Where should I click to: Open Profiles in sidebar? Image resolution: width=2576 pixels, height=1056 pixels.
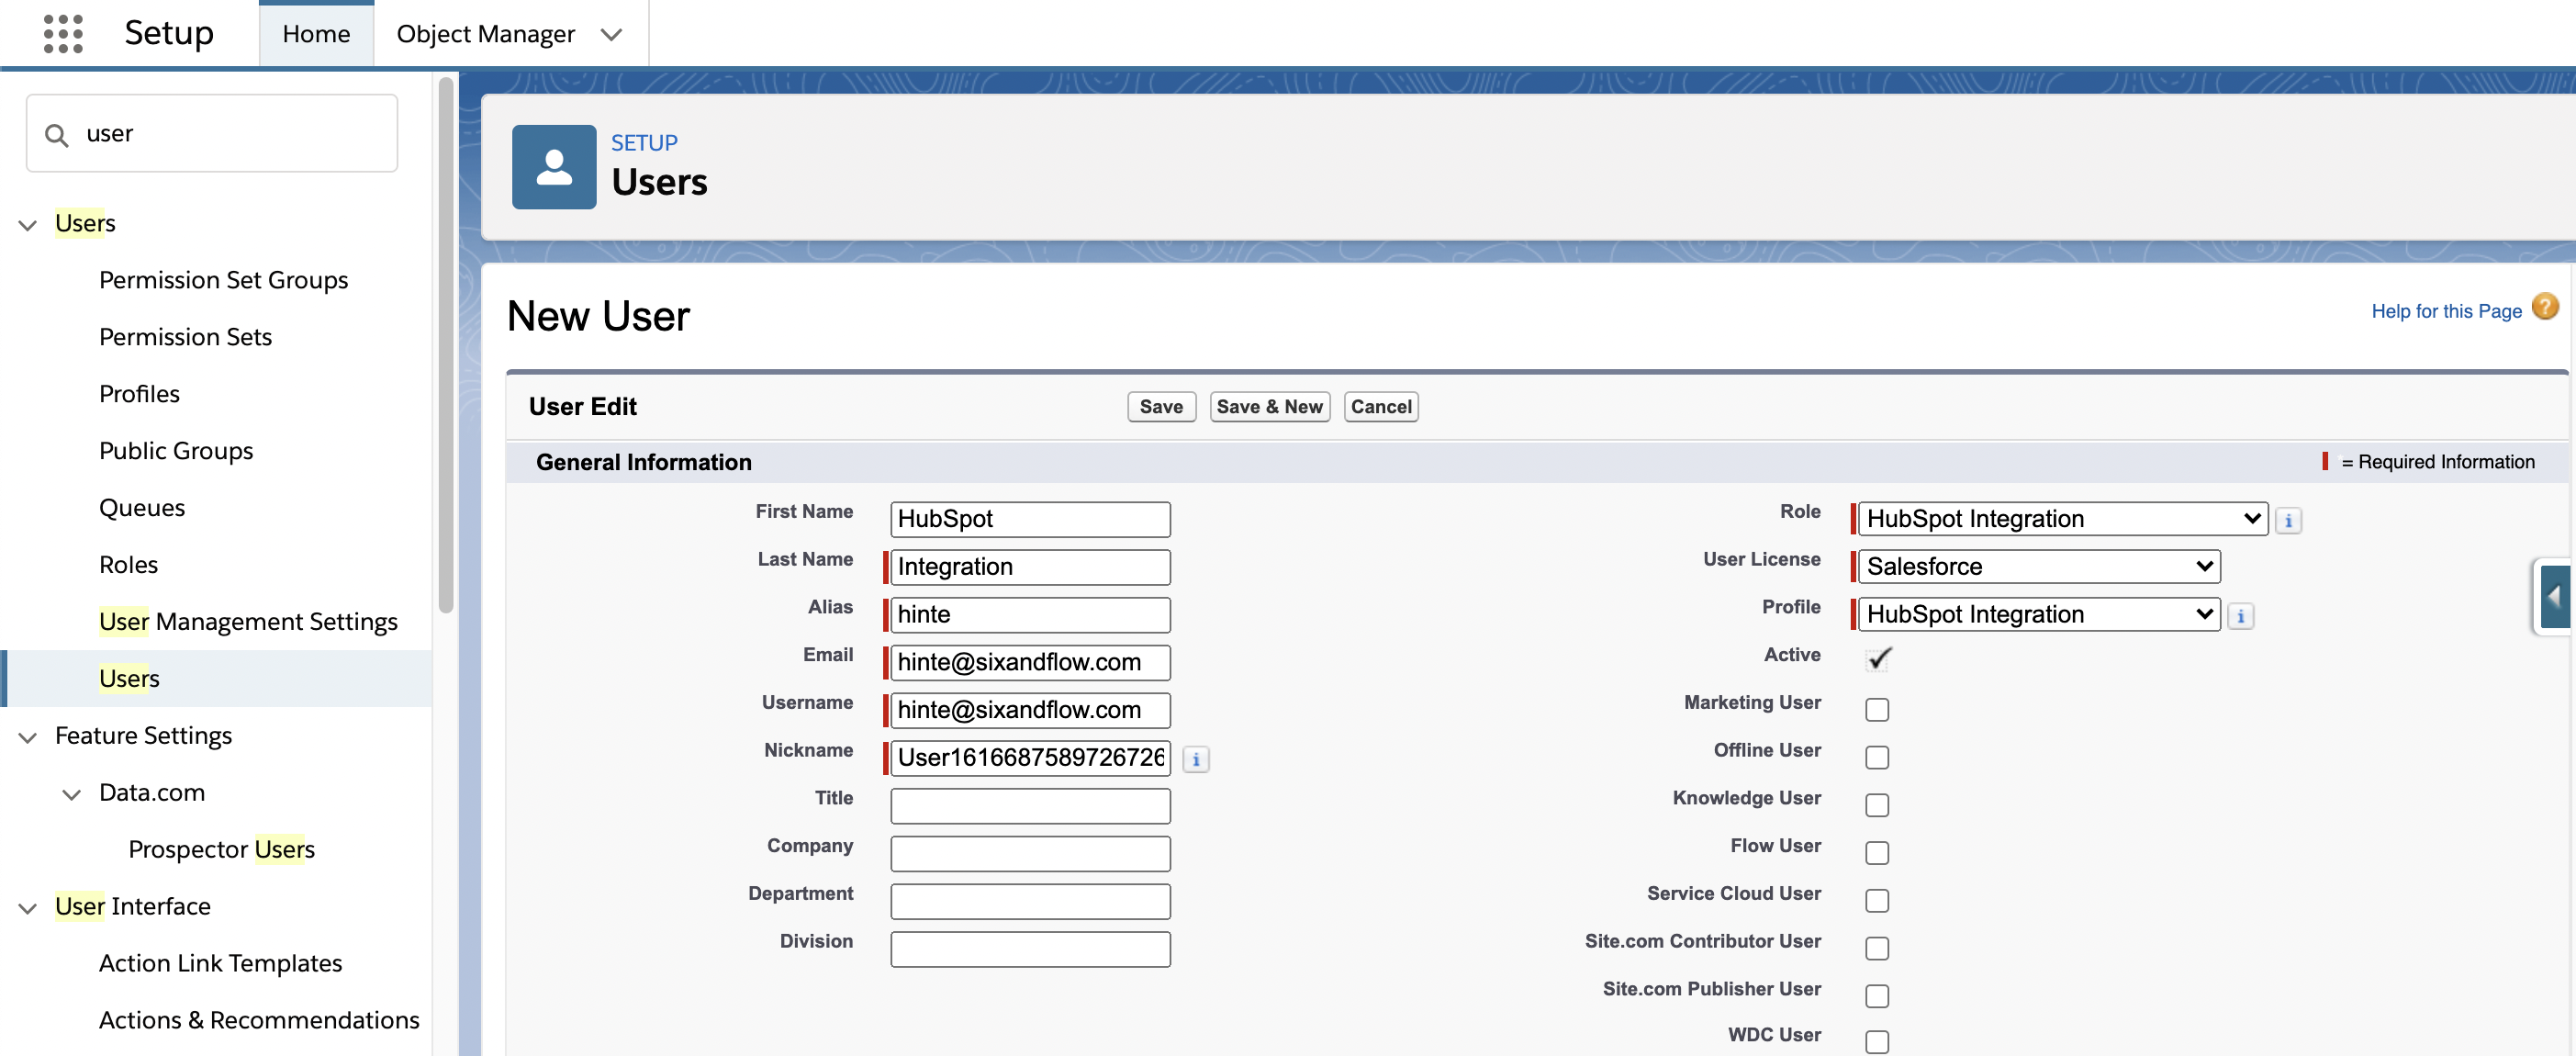(139, 394)
